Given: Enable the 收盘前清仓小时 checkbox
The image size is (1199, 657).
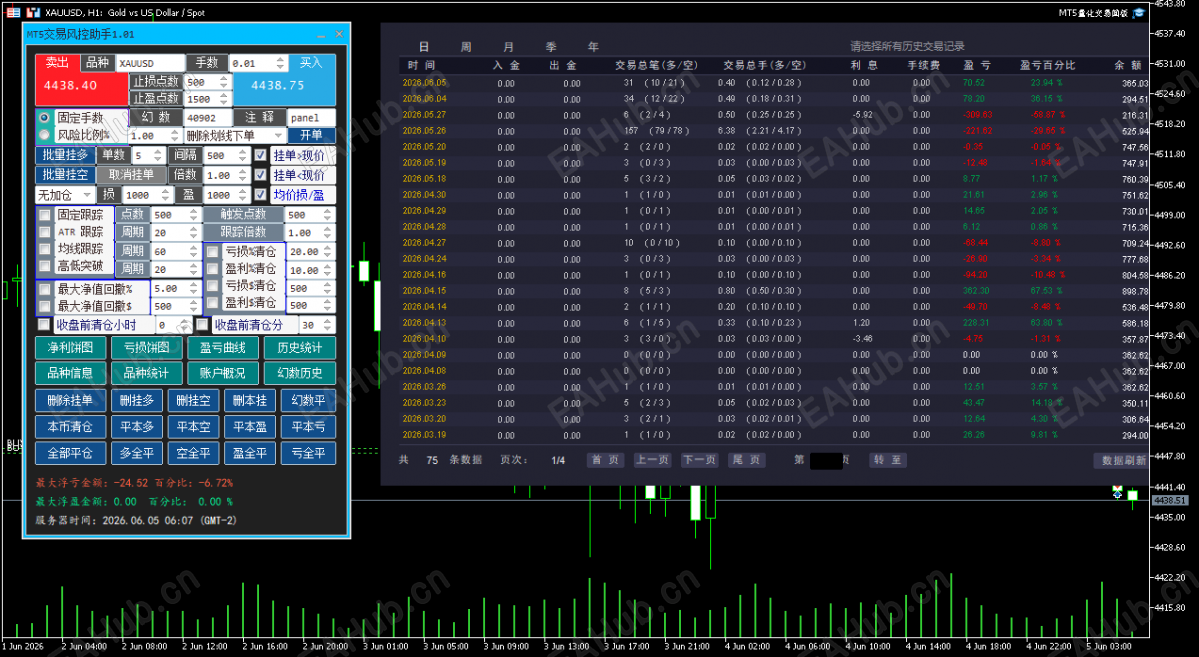Looking at the screenshot, I should 44,325.
